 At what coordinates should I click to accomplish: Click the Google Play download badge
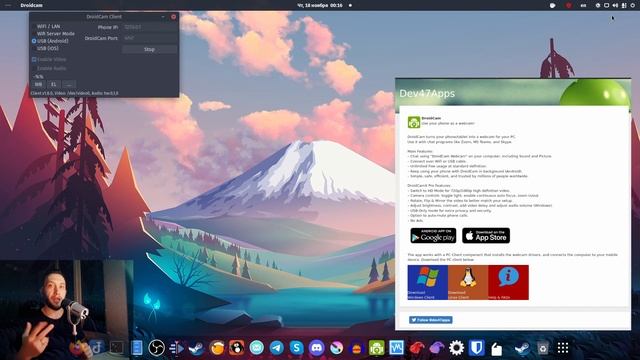pyautogui.click(x=433, y=236)
